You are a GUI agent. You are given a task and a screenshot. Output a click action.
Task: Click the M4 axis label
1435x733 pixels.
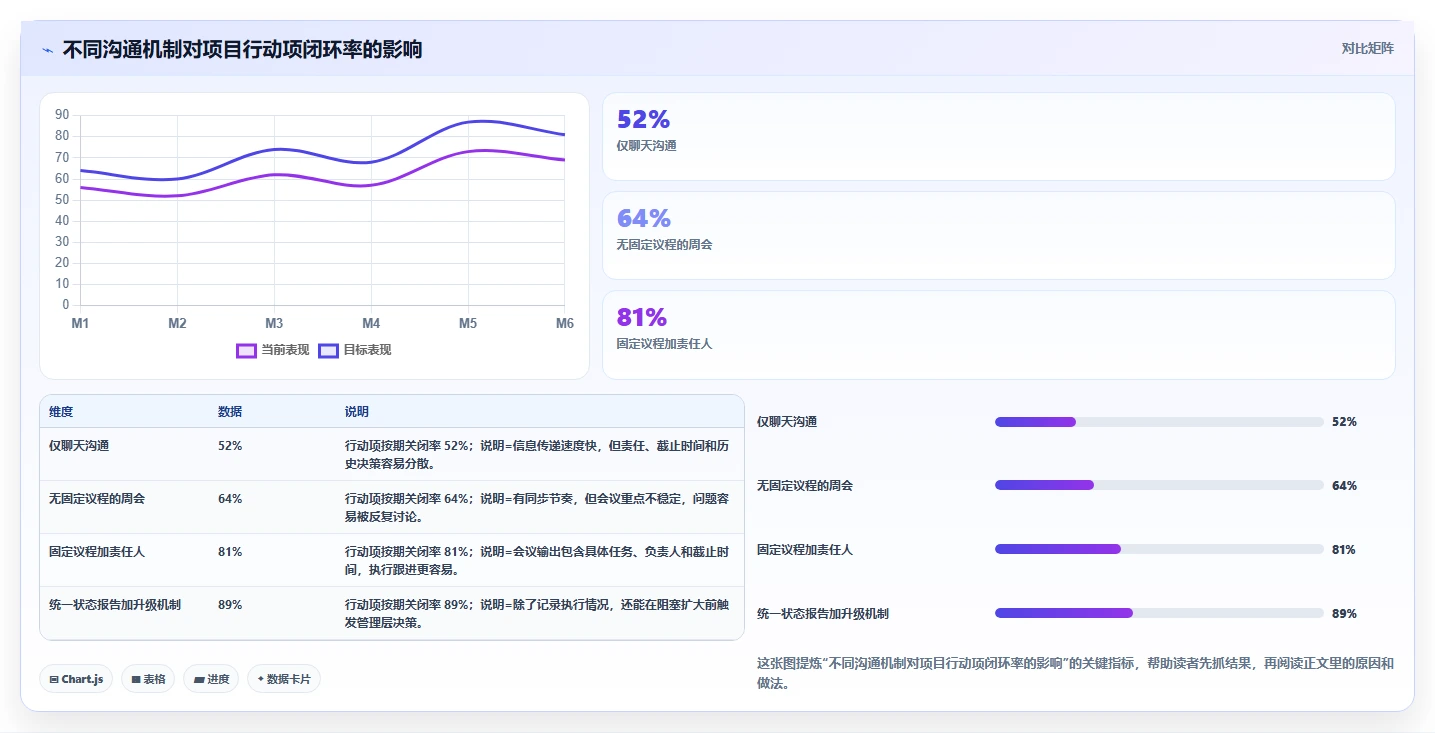point(371,324)
